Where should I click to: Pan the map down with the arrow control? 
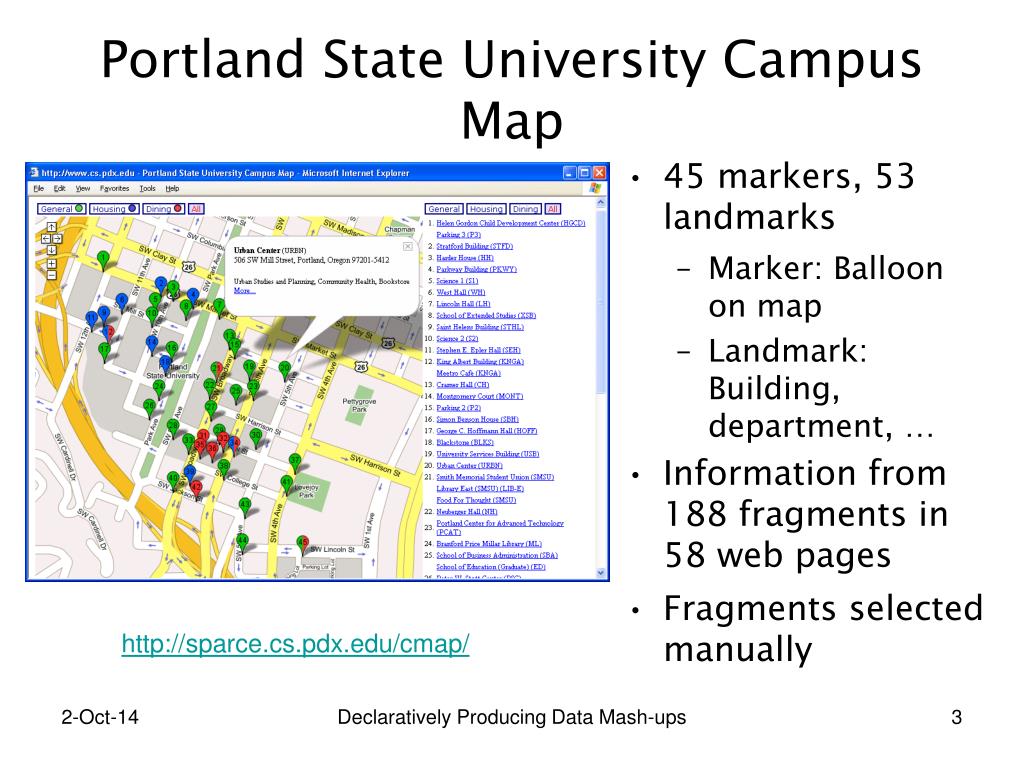[x=52, y=250]
